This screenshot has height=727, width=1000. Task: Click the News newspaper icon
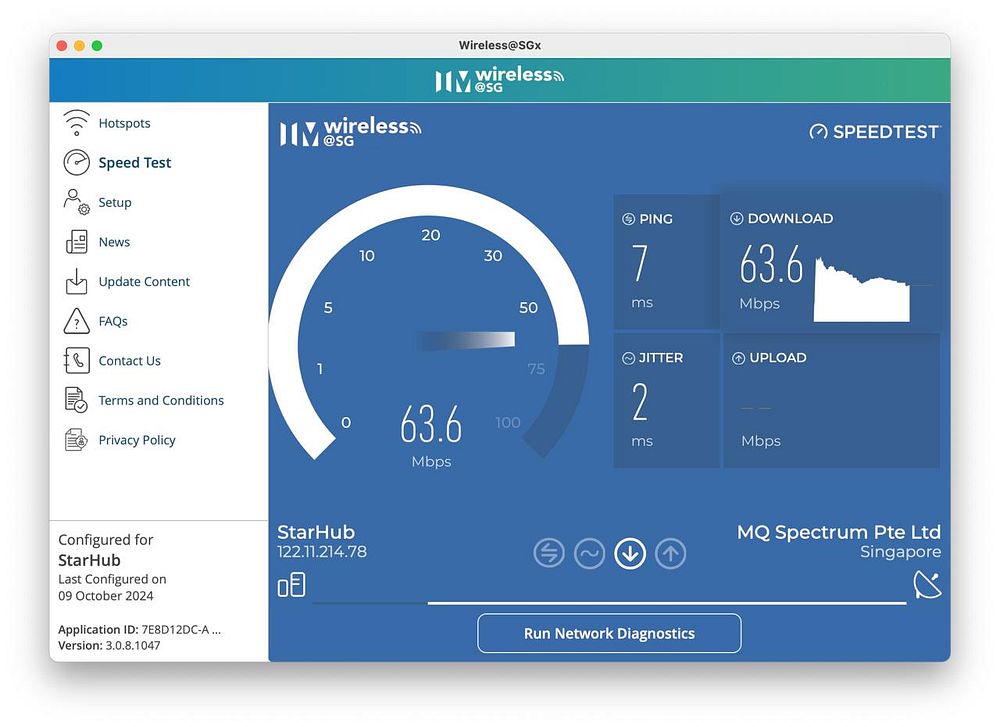(77, 242)
